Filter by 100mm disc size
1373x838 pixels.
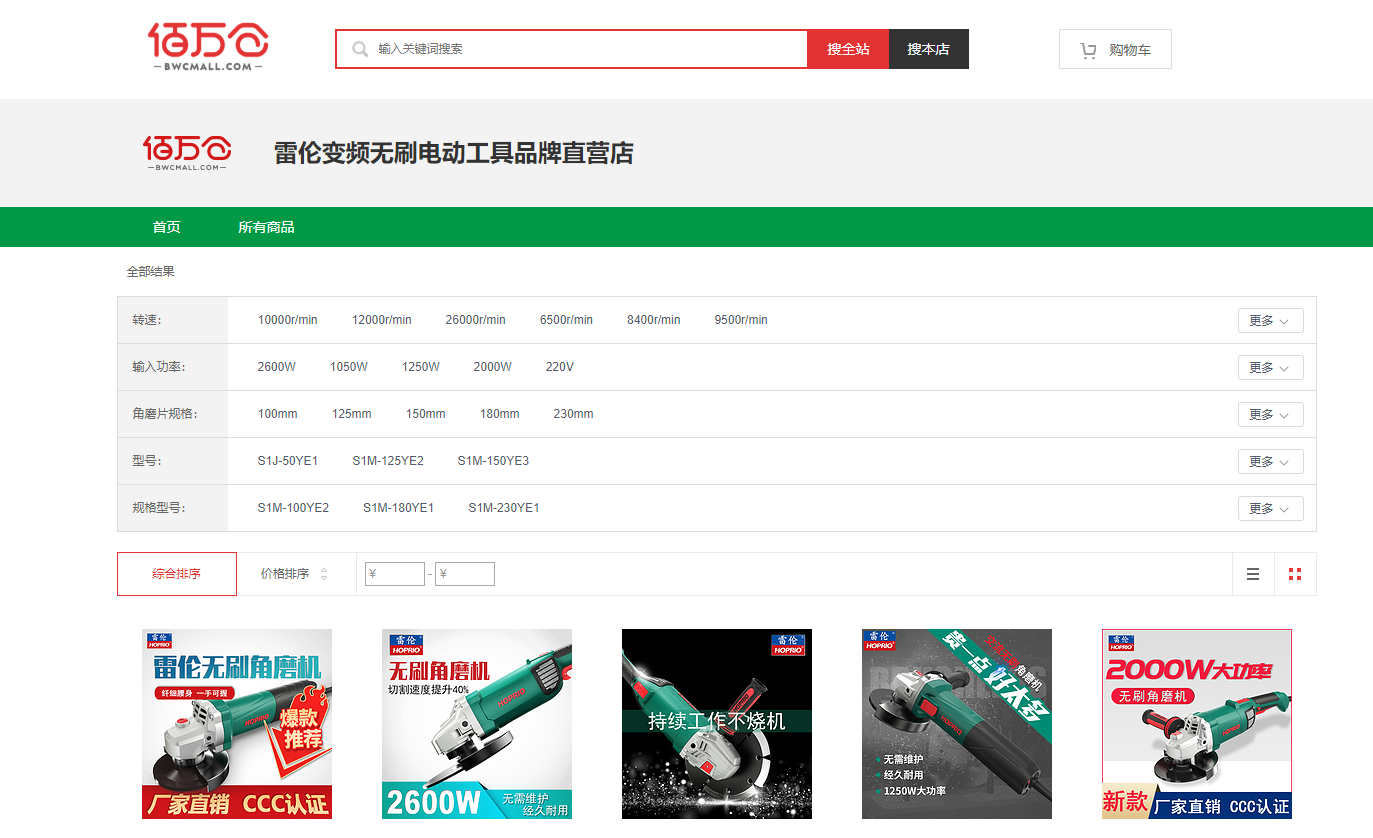[278, 414]
